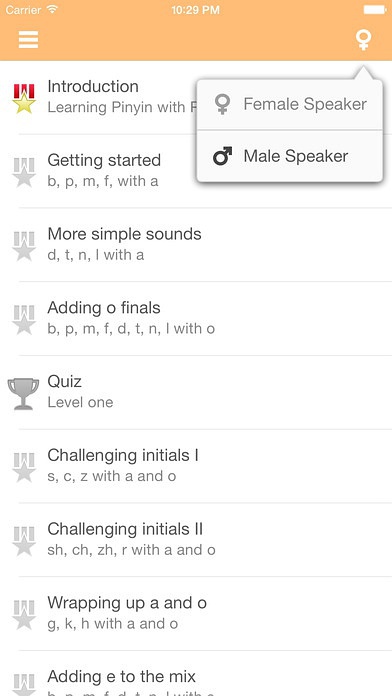Screen dimensions: 392x696
Task: Open More simple sounds lesson
Action: pyautogui.click(x=196, y=245)
